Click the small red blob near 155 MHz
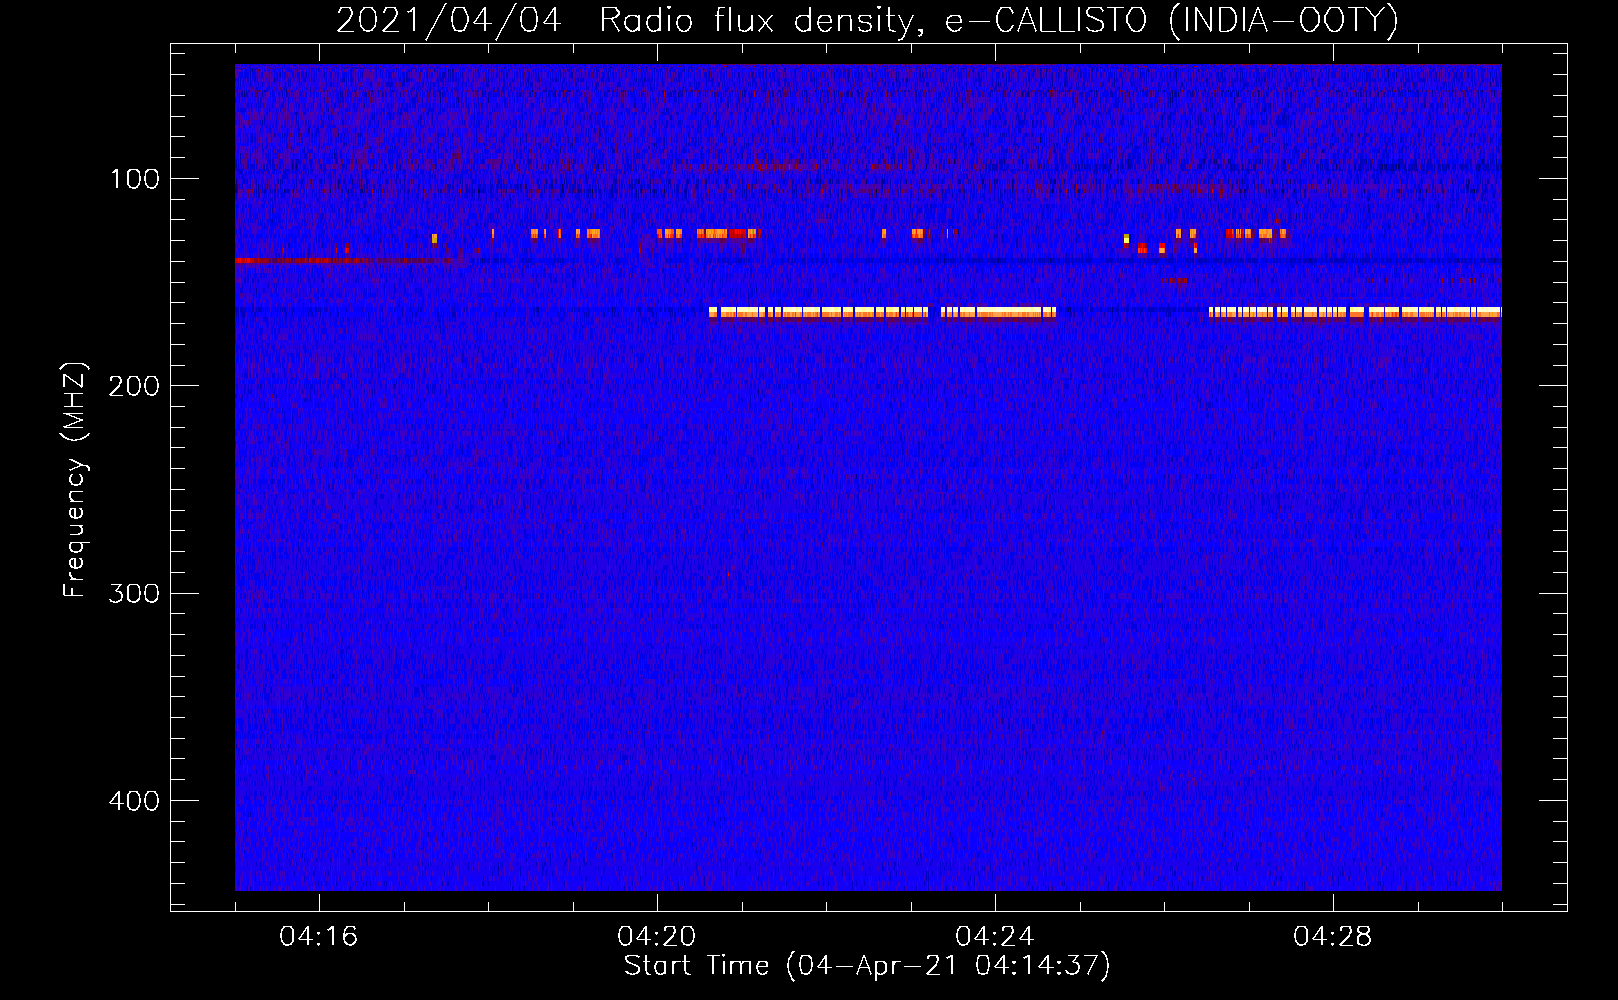 1176,281
